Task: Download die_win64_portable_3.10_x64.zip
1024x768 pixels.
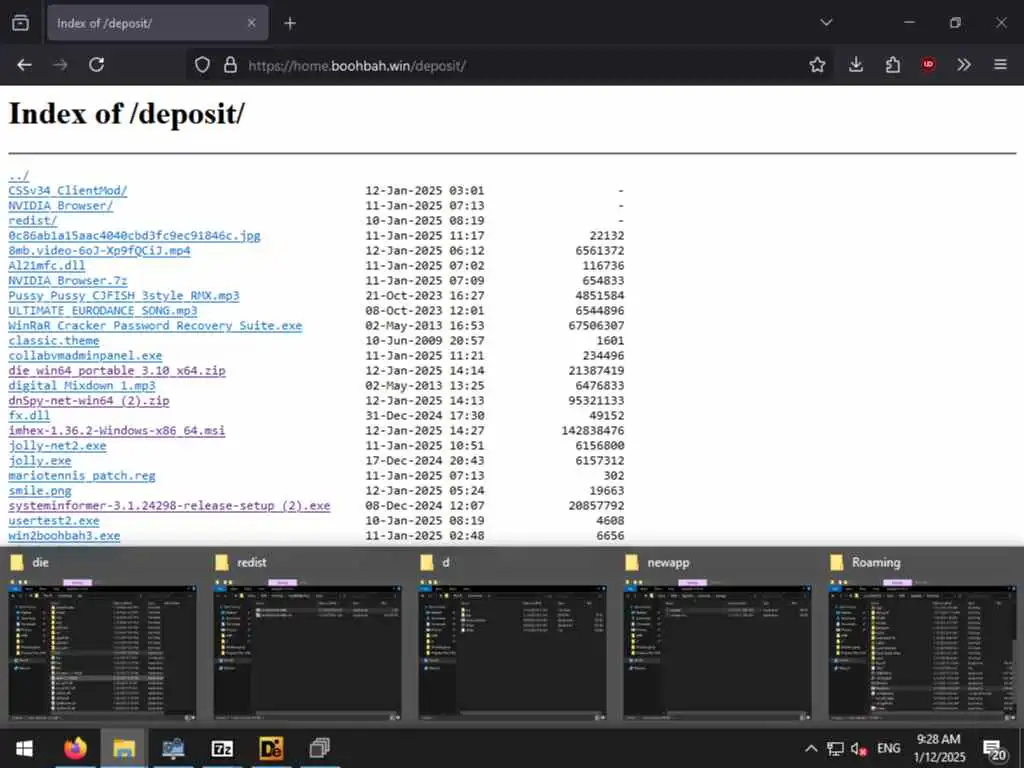Action: point(117,371)
